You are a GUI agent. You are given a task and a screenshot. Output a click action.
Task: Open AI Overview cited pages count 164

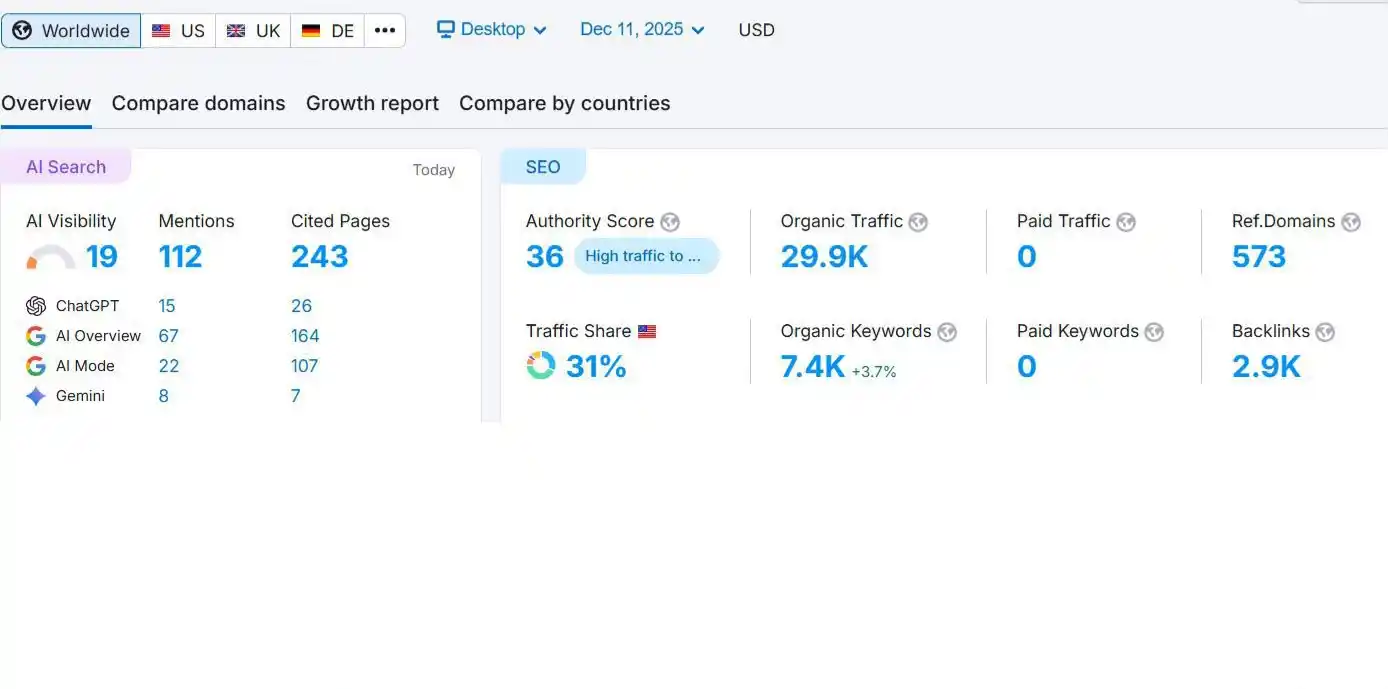click(x=305, y=336)
